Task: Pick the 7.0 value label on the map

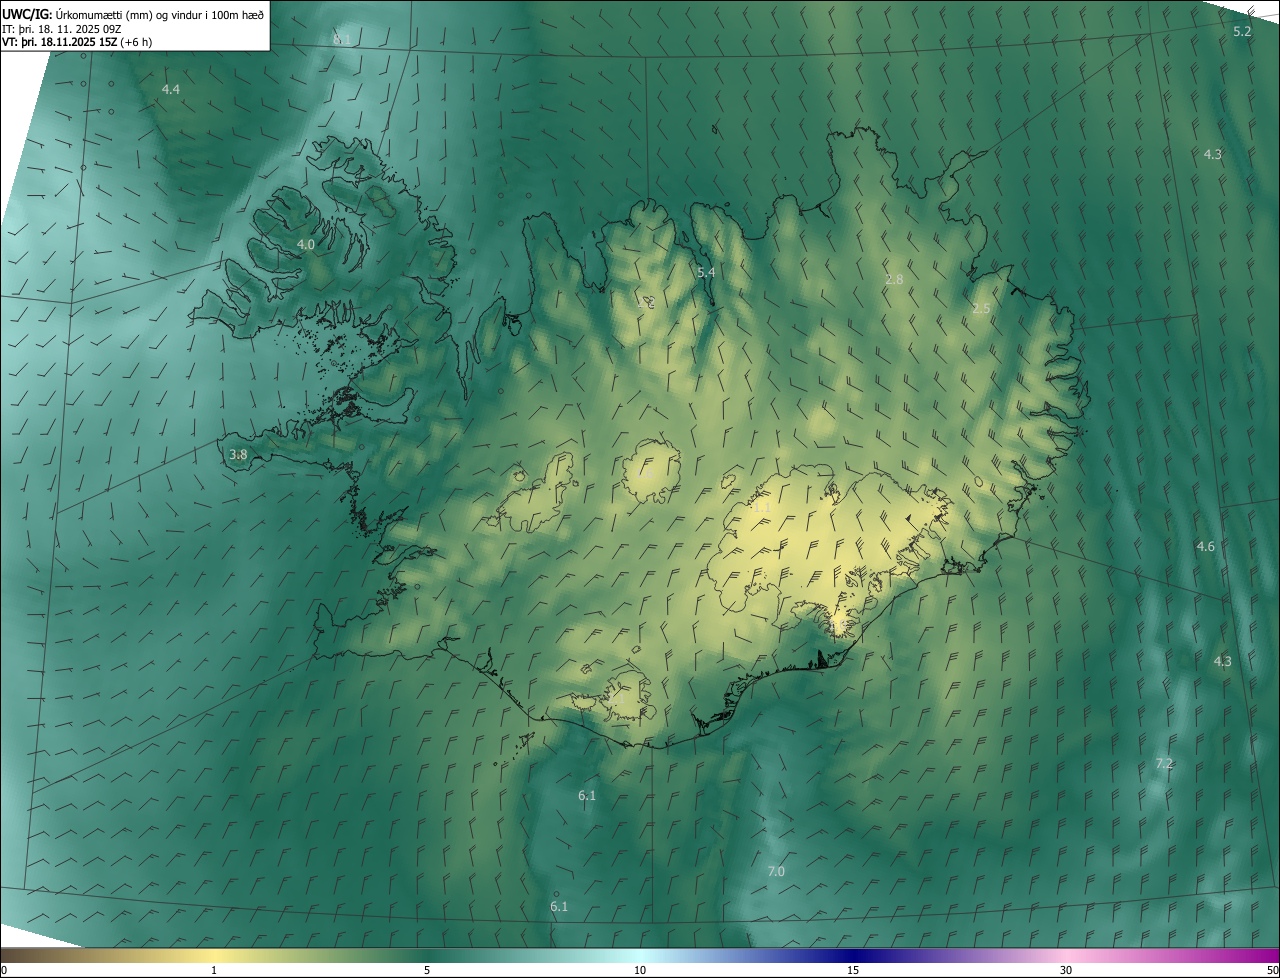Action: [776, 872]
